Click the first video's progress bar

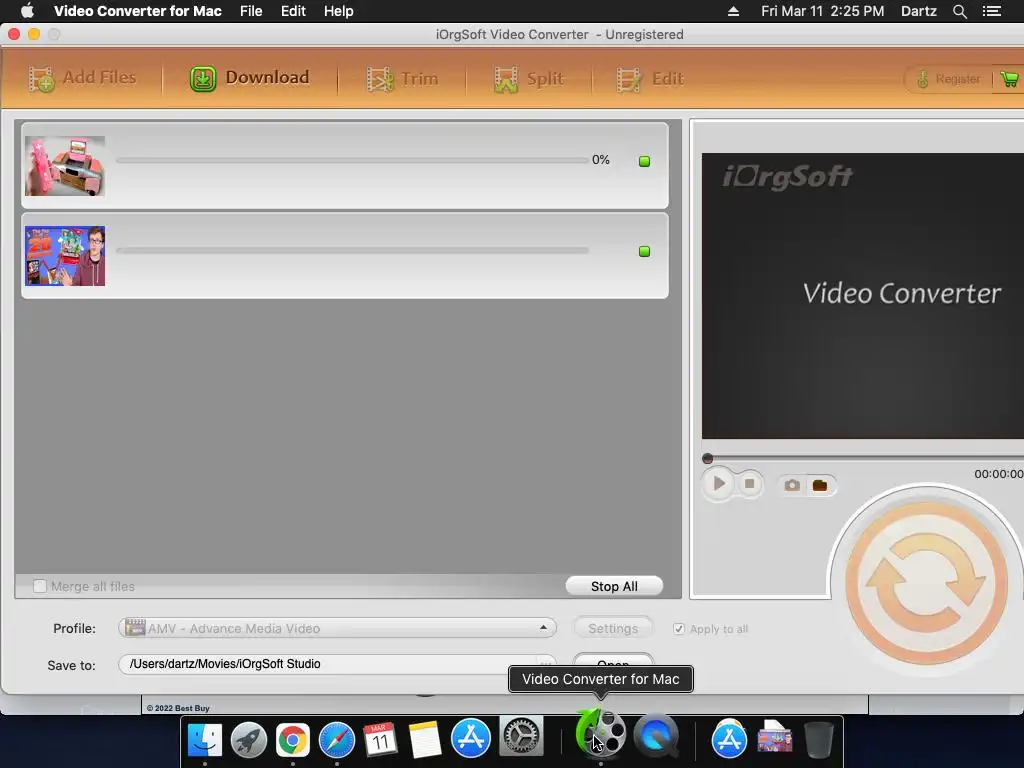click(352, 160)
